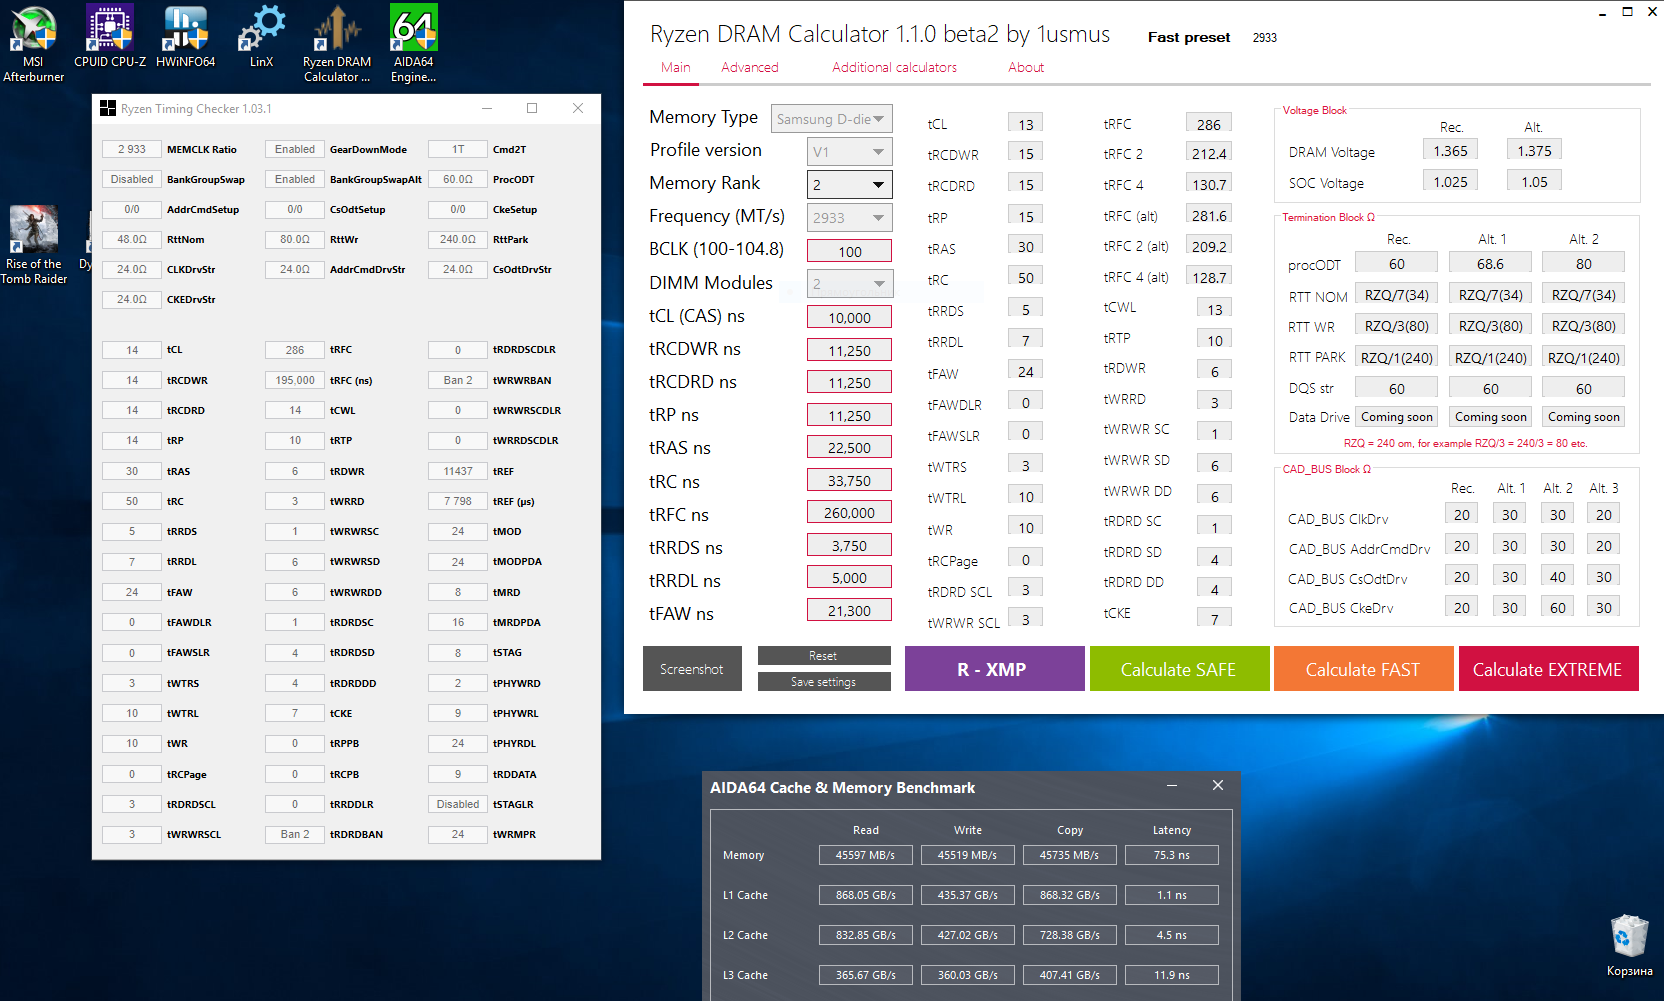Click the Calculate EXTREME button

coord(1548,669)
